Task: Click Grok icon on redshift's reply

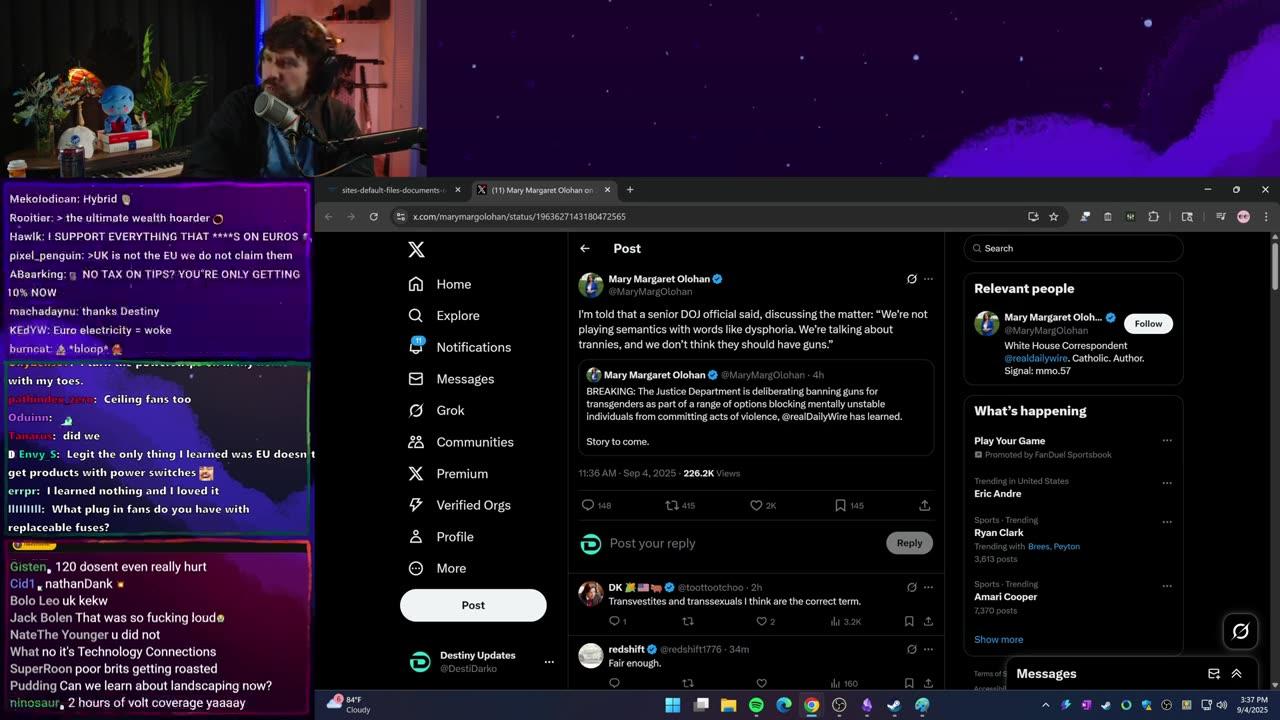Action: (x=911, y=649)
